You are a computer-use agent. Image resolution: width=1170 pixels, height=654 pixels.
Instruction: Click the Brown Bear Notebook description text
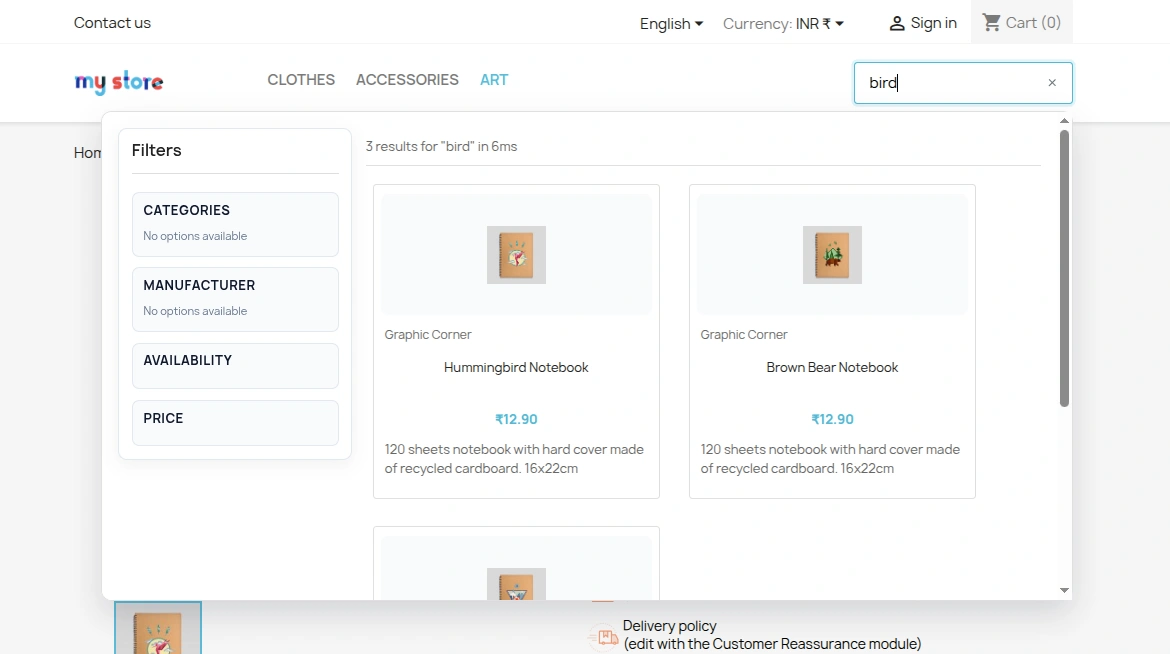[830, 459]
